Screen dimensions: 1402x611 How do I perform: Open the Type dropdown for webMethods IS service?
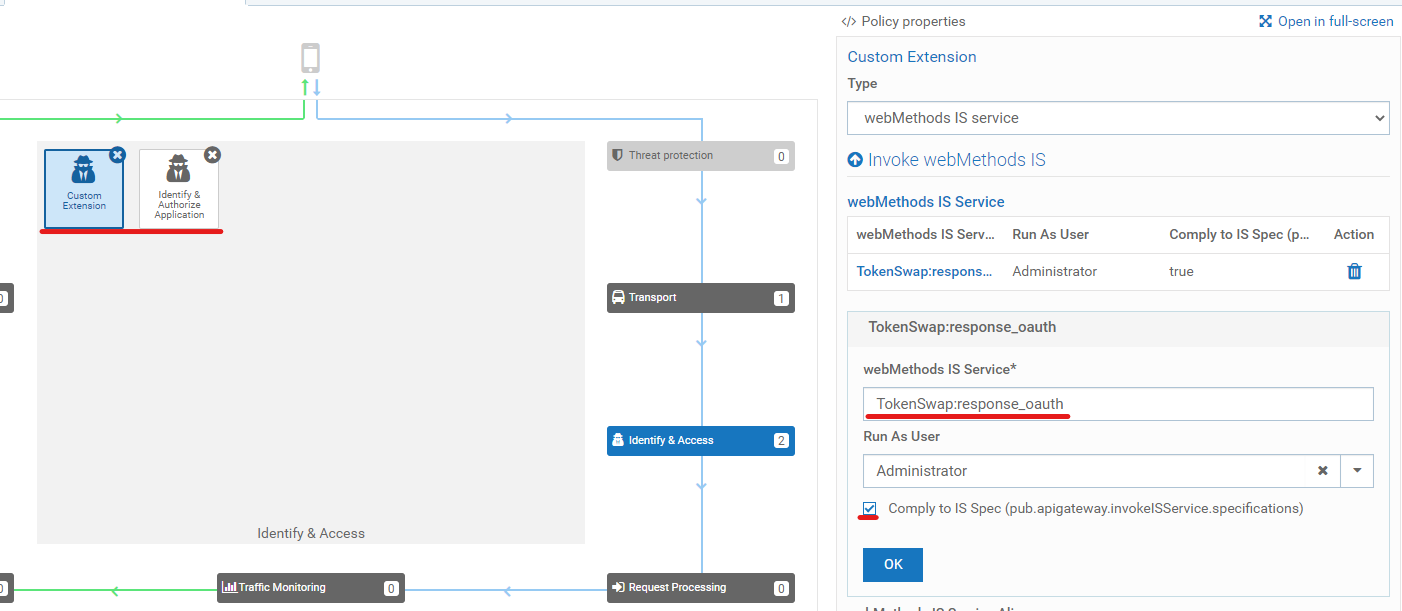(1117, 118)
